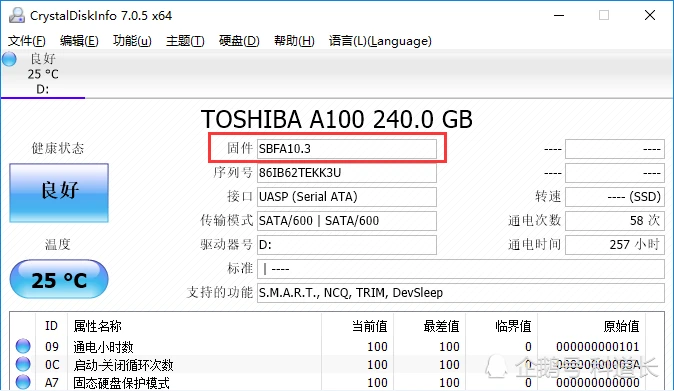Click blue status dot for disk D:

(9, 59)
